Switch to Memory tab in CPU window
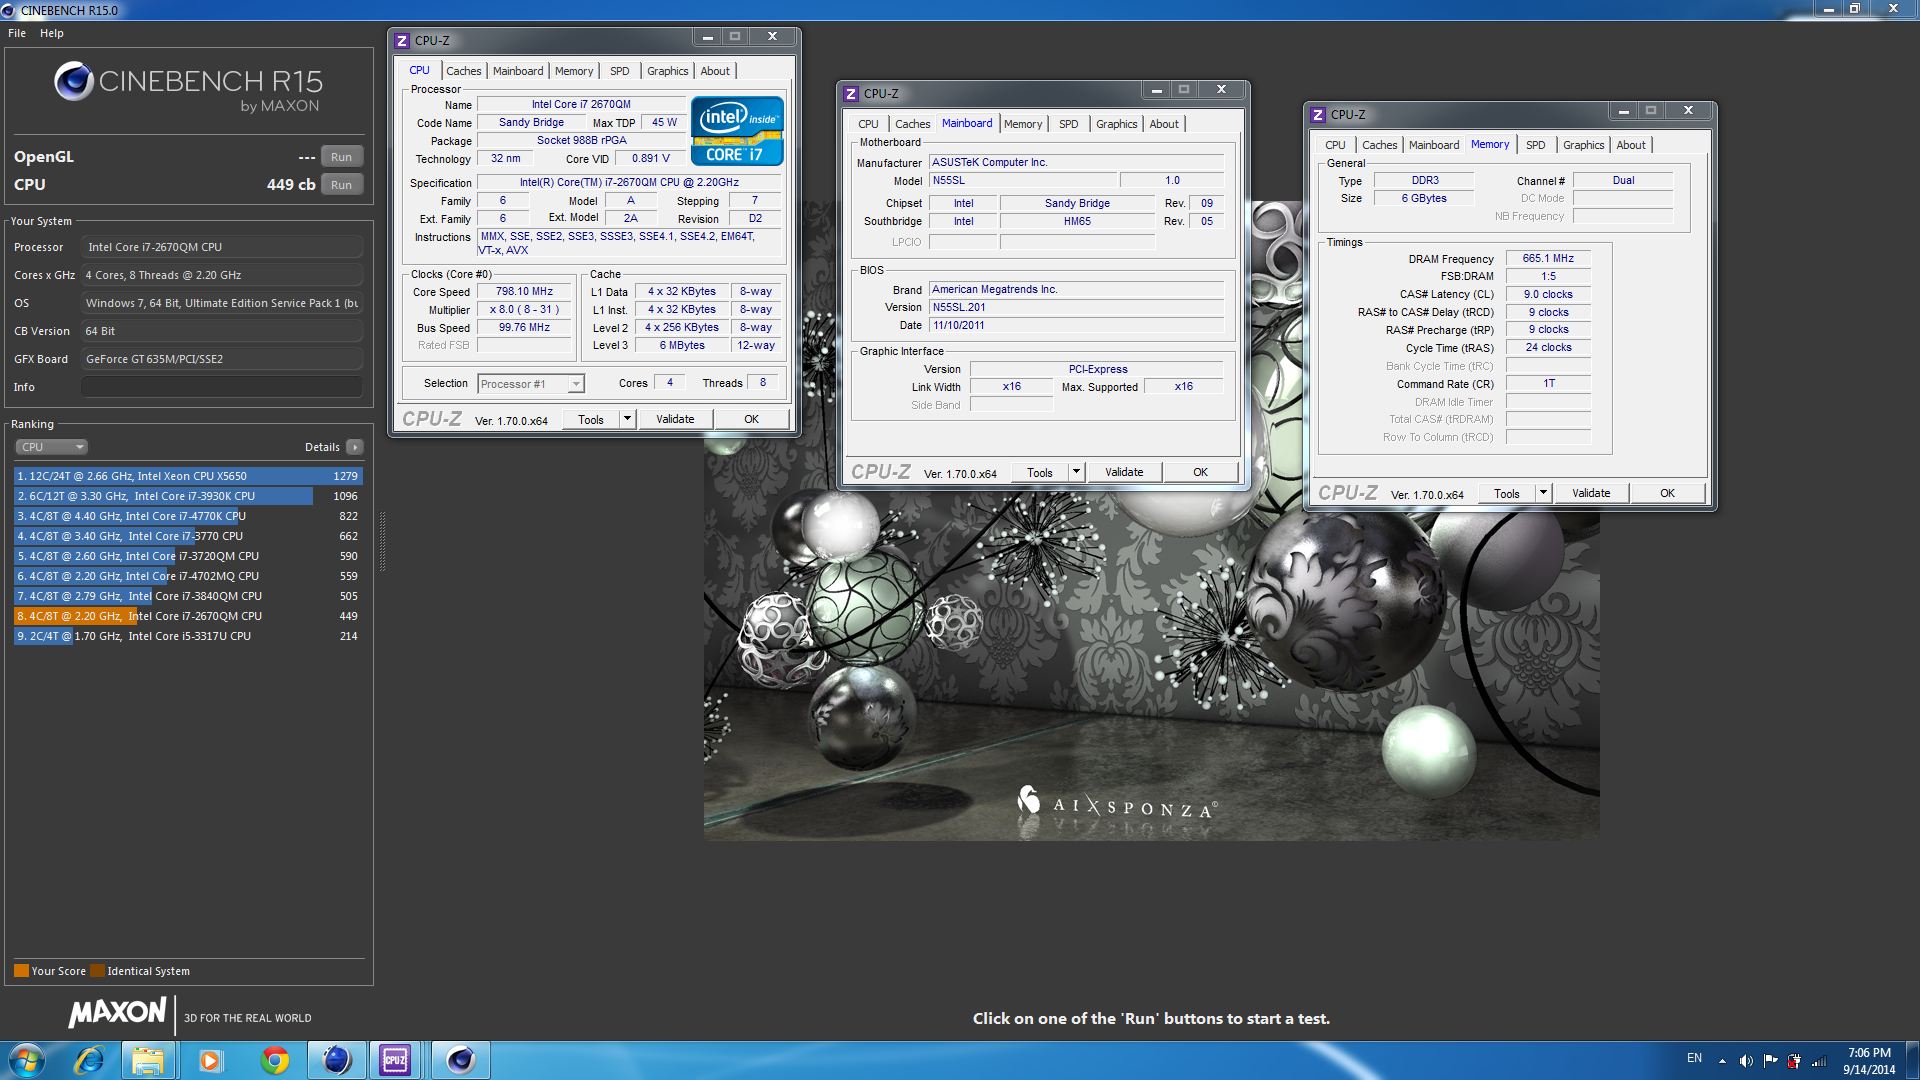The image size is (1920, 1080). tap(574, 71)
